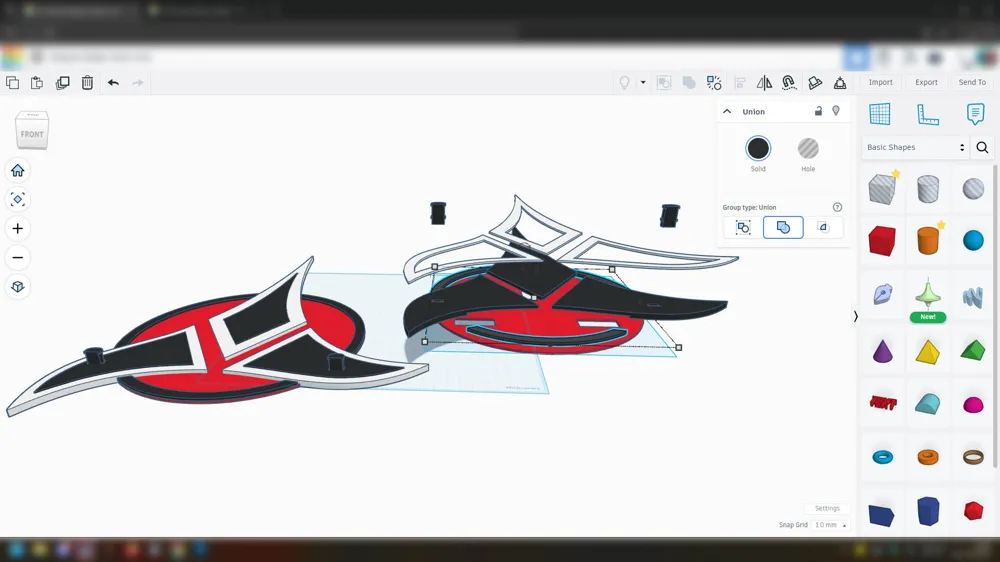Click the Export button
The width and height of the screenshot is (1000, 562).
tap(926, 83)
